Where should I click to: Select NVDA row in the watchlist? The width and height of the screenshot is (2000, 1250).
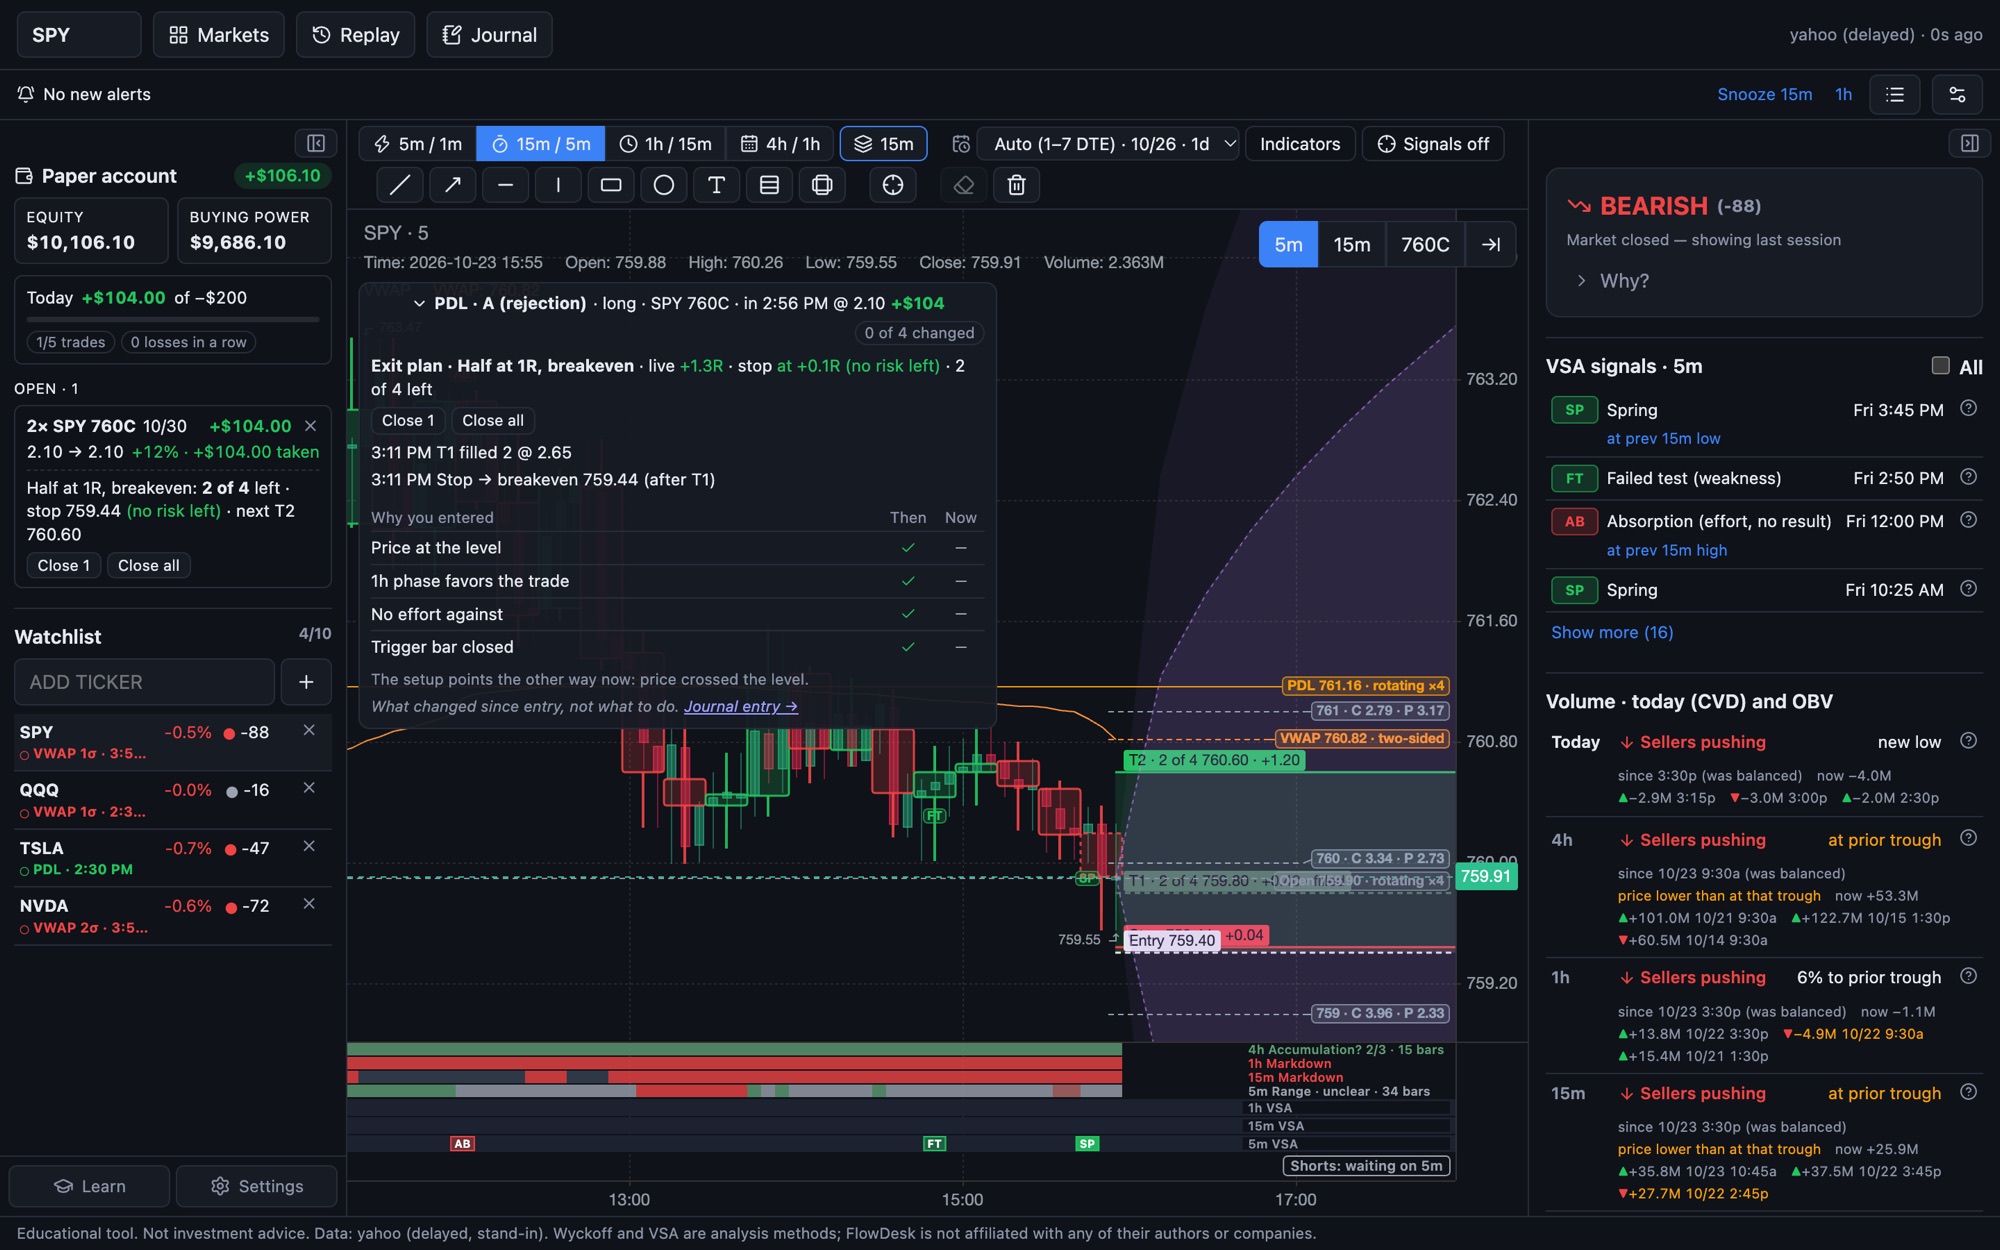click(172, 916)
